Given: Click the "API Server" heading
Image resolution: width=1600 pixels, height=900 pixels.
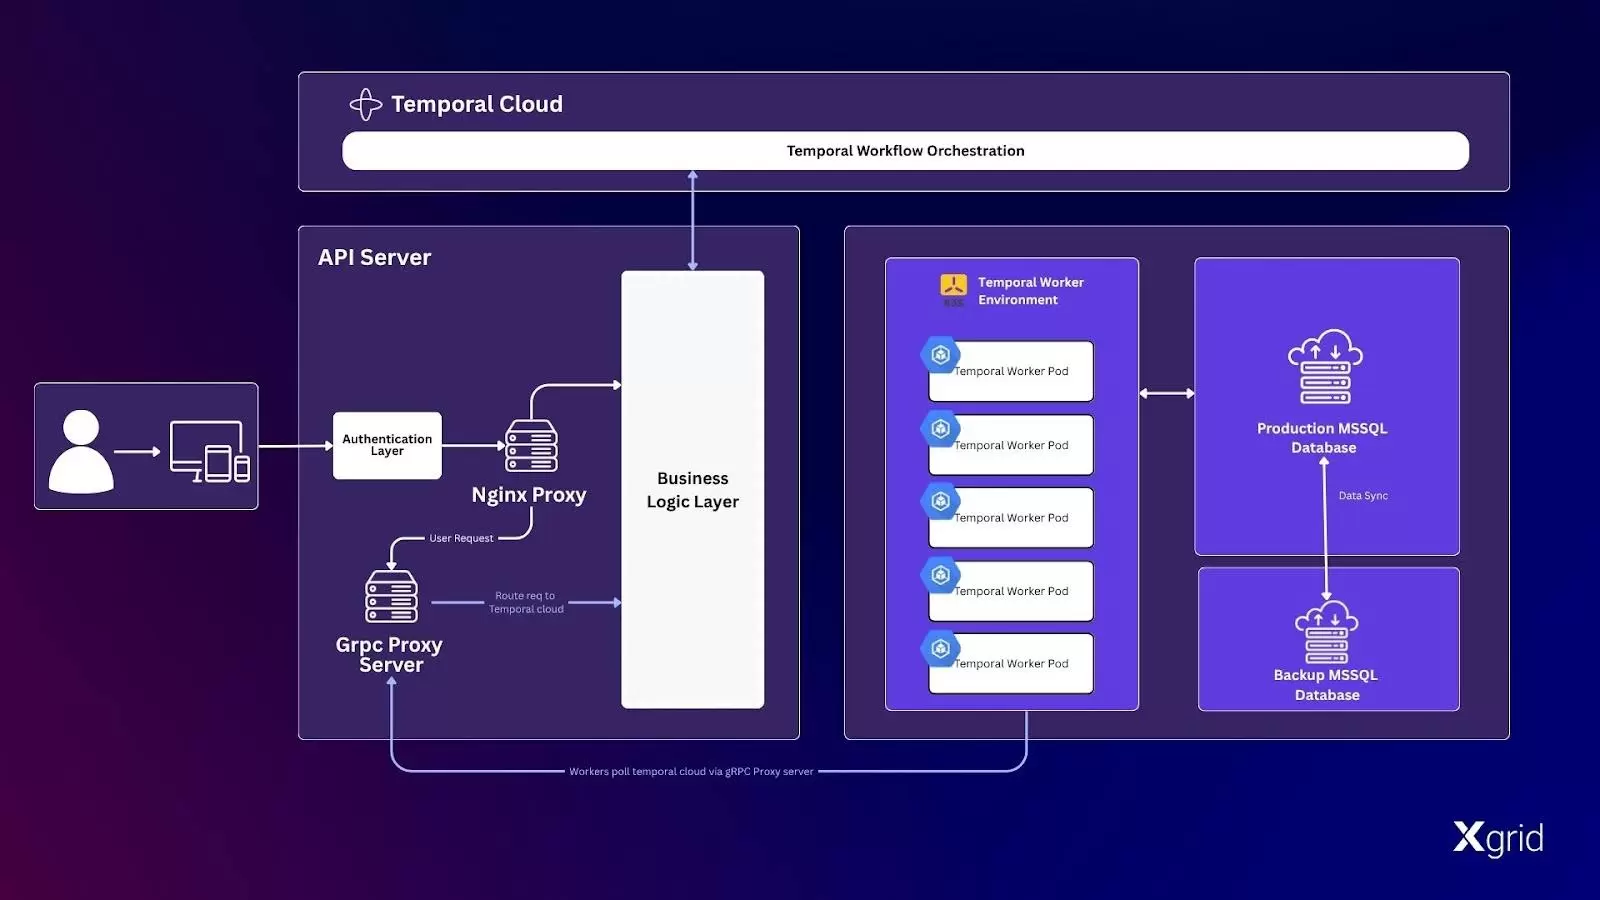Looking at the screenshot, I should 374,257.
